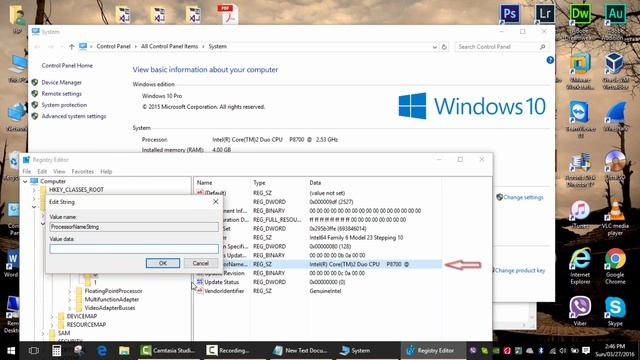The height and width of the screenshot is (360, 640).
Task: Go up one level in Control Panel
Action: point(71,47)
